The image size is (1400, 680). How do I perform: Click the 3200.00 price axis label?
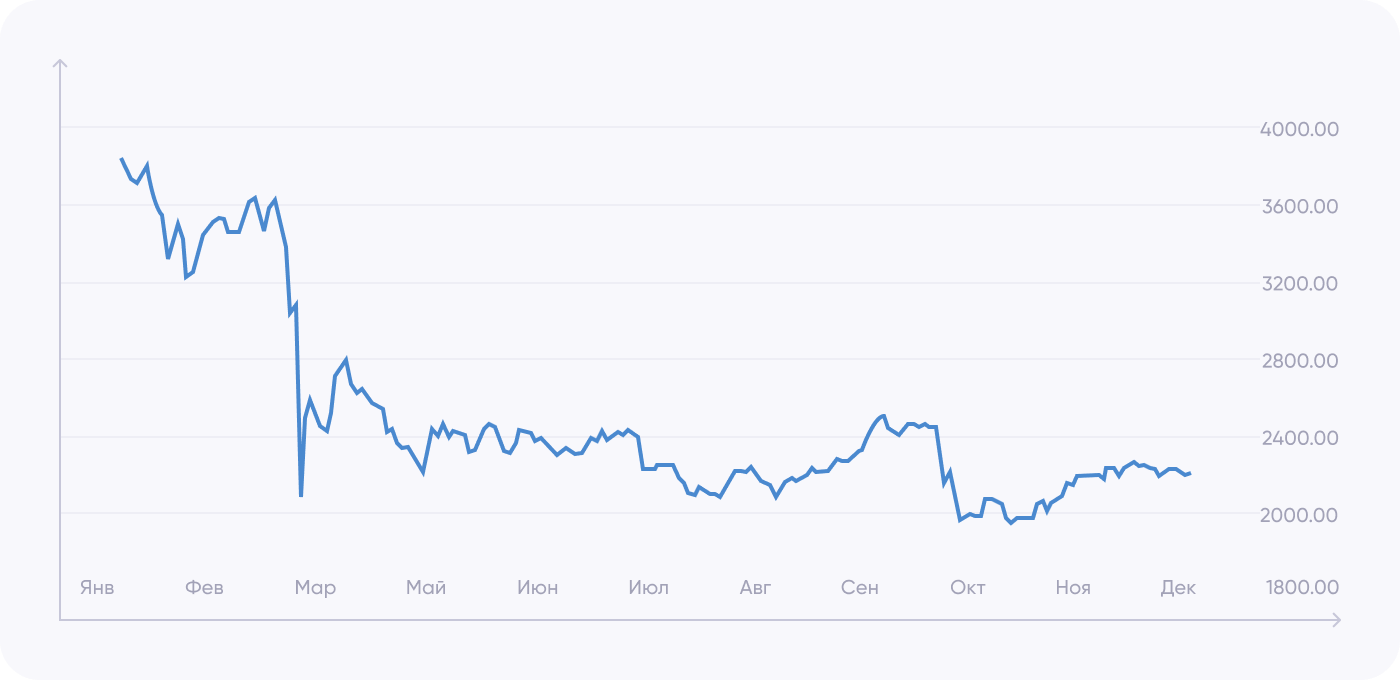[x=1300, y=284]
